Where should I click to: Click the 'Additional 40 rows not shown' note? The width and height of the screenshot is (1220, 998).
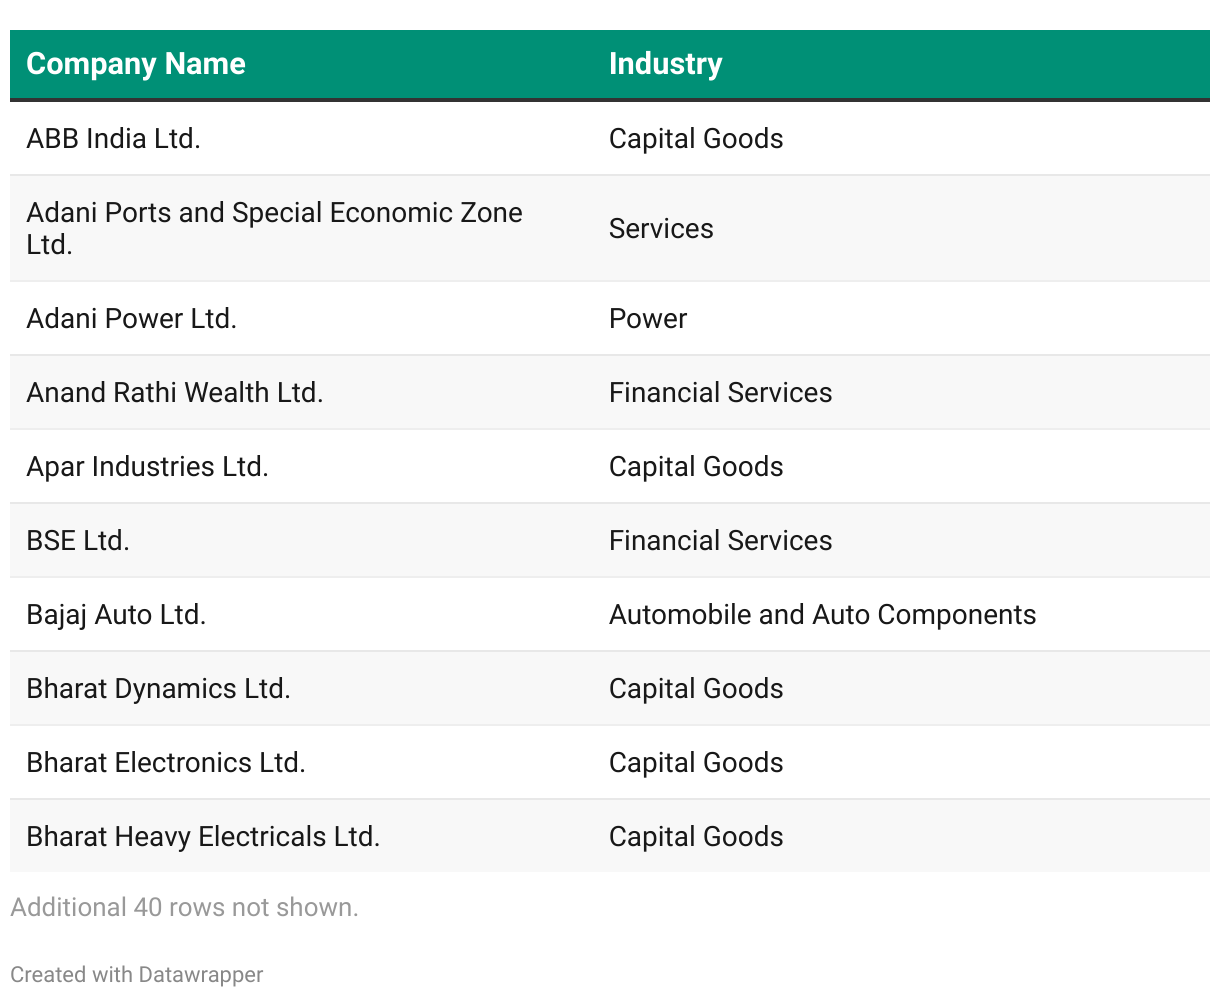click(184, 907)
